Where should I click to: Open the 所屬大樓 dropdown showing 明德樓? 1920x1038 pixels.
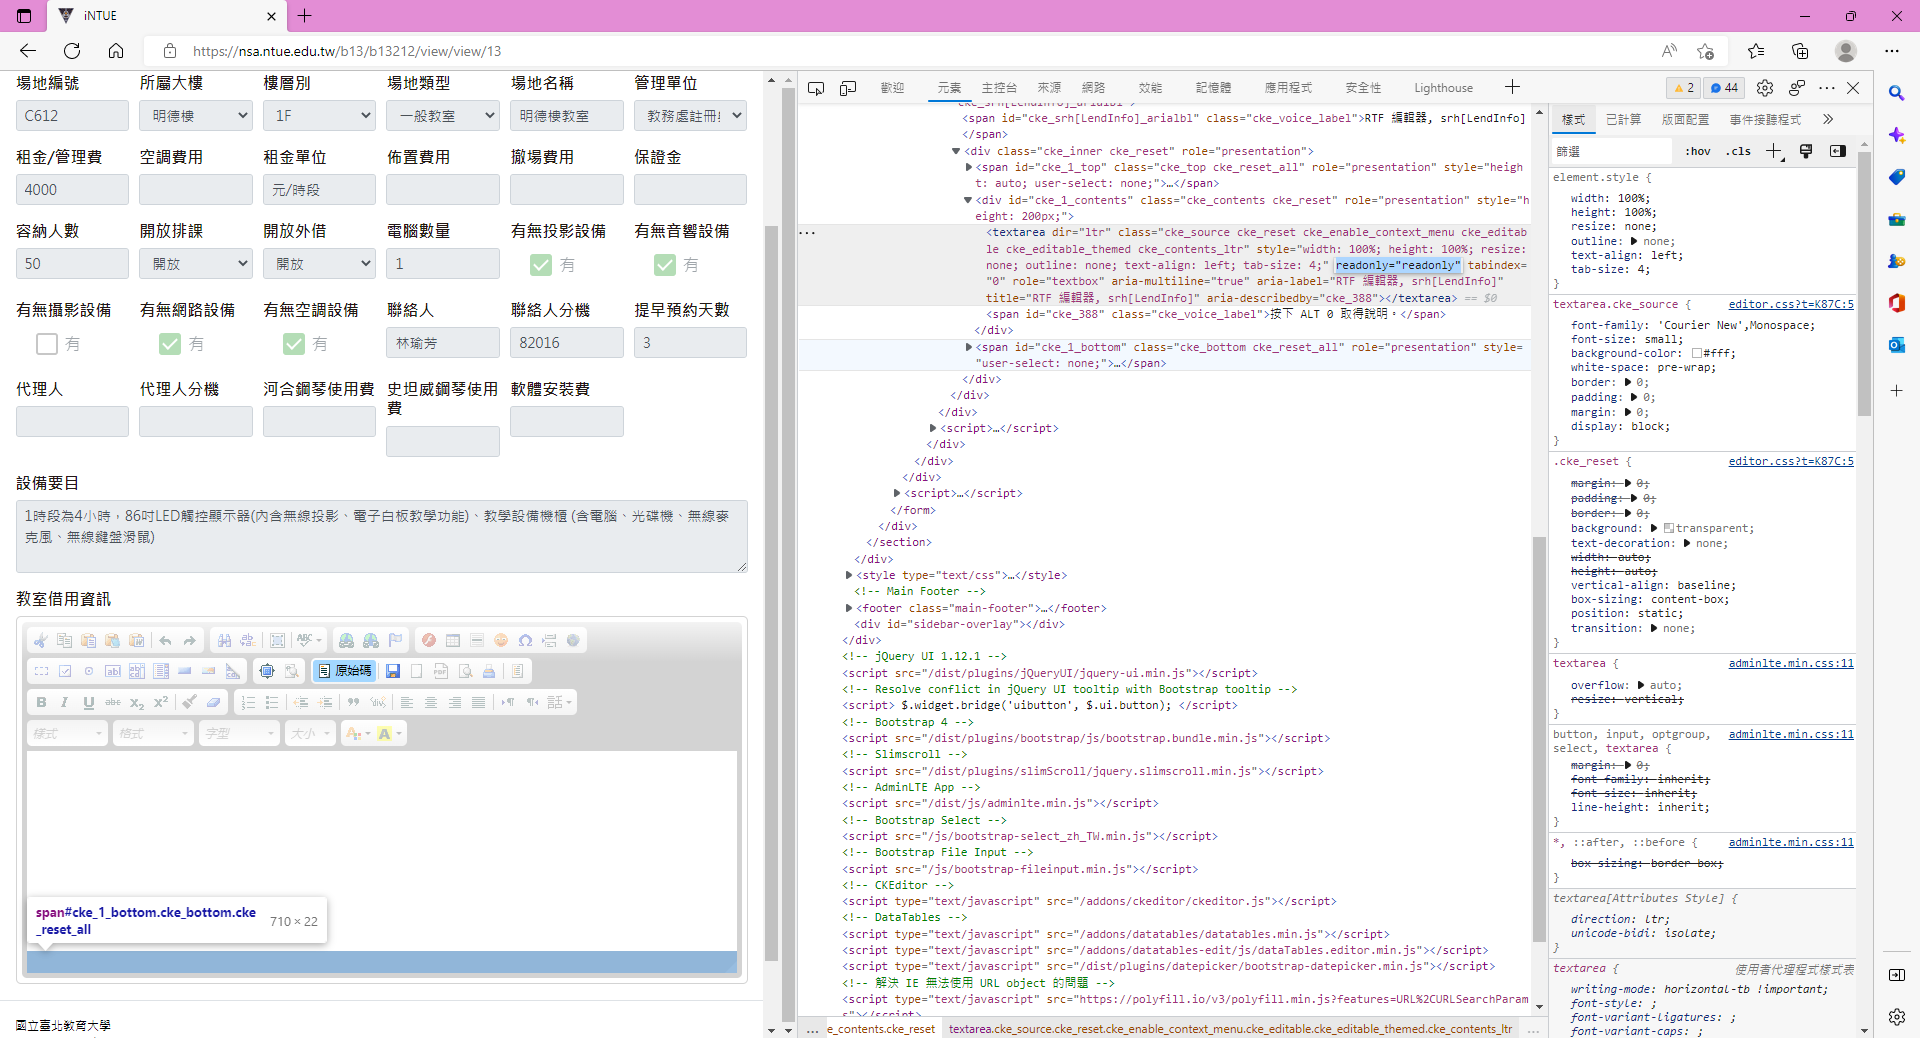point(196,116)
